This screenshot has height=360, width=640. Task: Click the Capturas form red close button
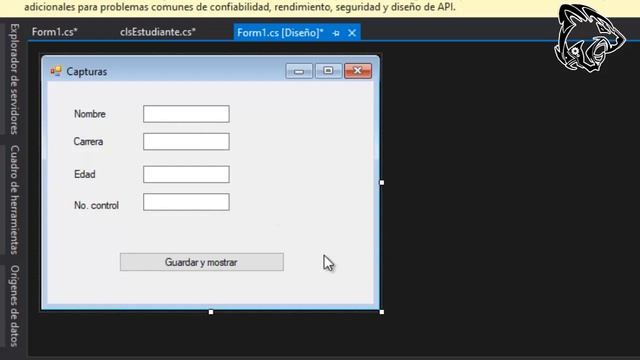coord(358,71)
